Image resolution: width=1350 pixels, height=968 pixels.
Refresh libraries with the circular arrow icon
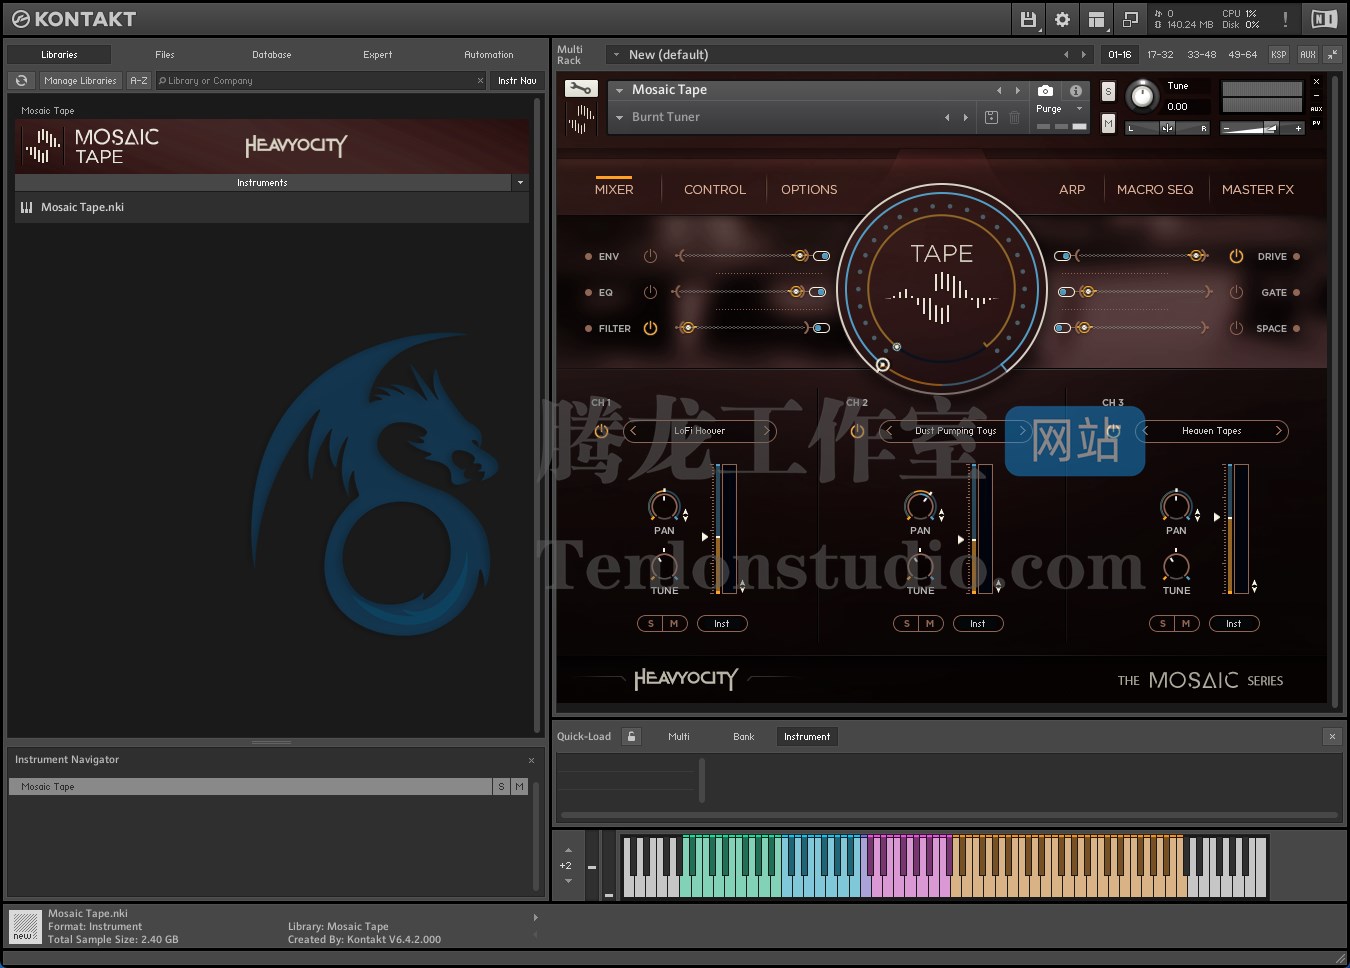click(21, 80)
